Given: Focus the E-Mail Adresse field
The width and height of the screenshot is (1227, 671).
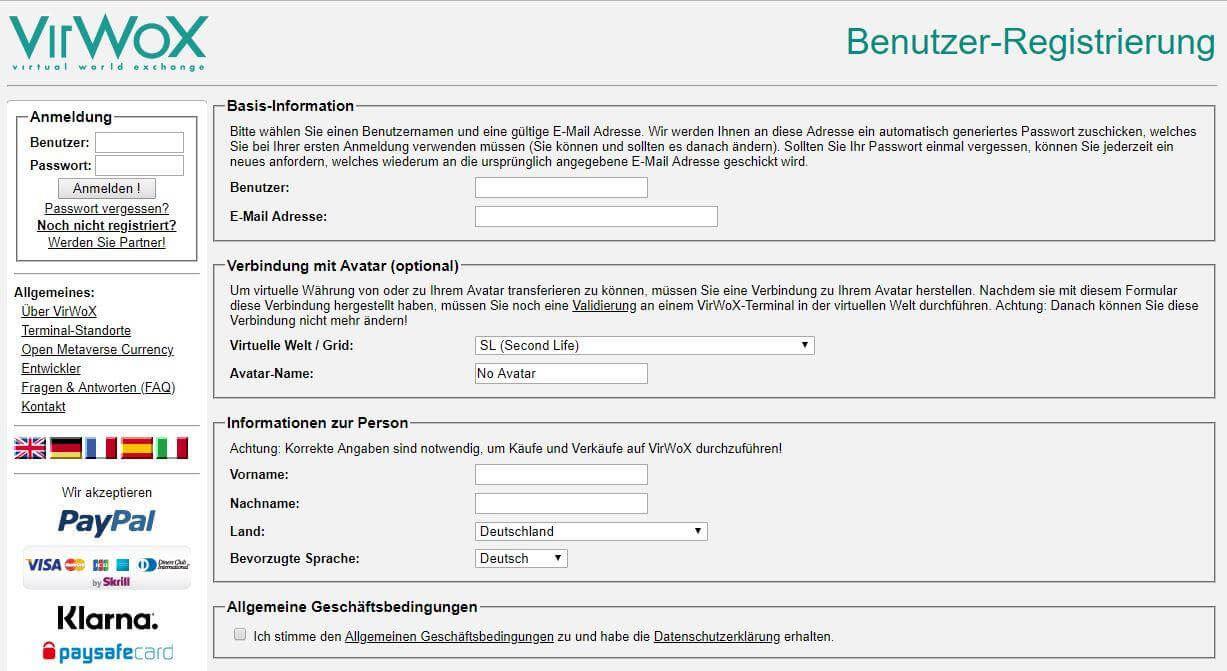Looking at the screenshot, I should [596, 216].
